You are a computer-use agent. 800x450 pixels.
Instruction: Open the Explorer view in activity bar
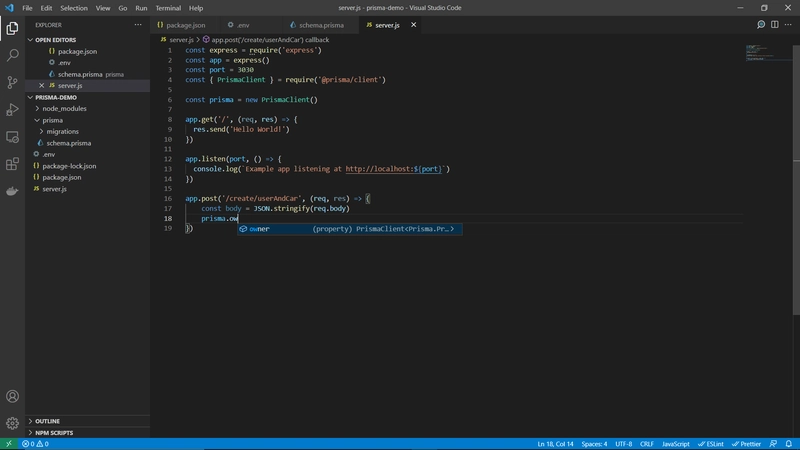[x=12, y=28]
